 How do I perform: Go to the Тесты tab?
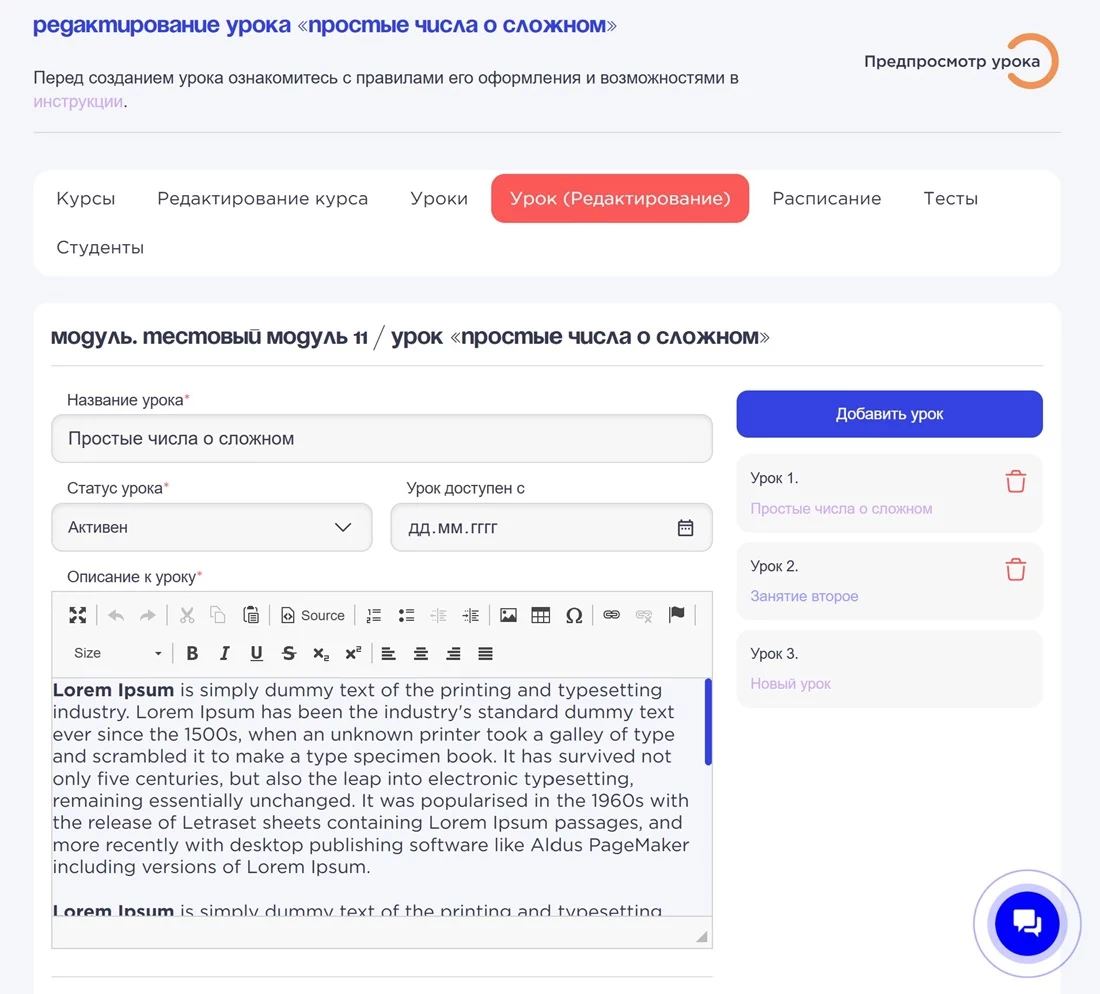pos(950,198)
